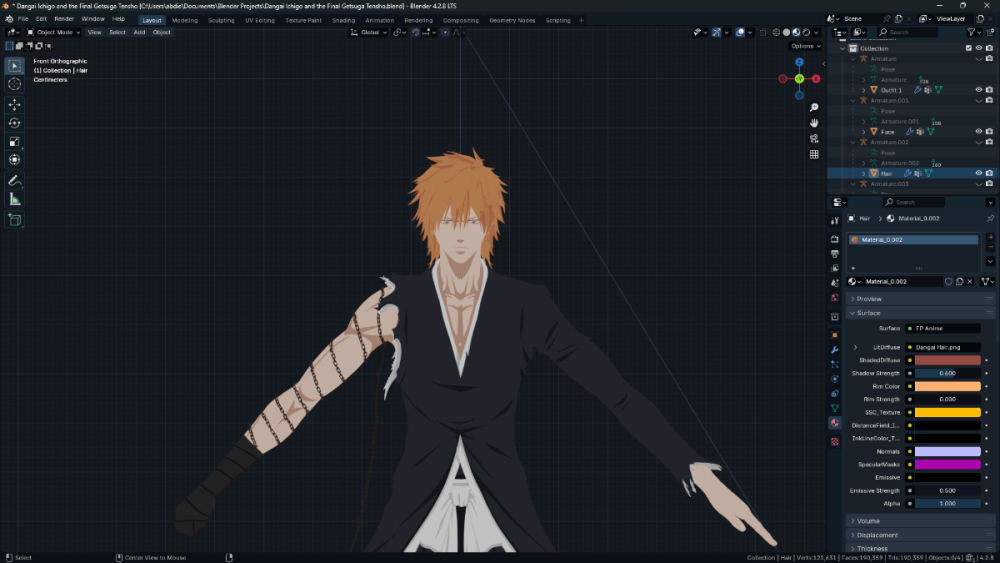Image resolution: width=1000 pixels, height=563 pixels.
Task: Select the Add Cube tool
Action: [x=15, y=220]
